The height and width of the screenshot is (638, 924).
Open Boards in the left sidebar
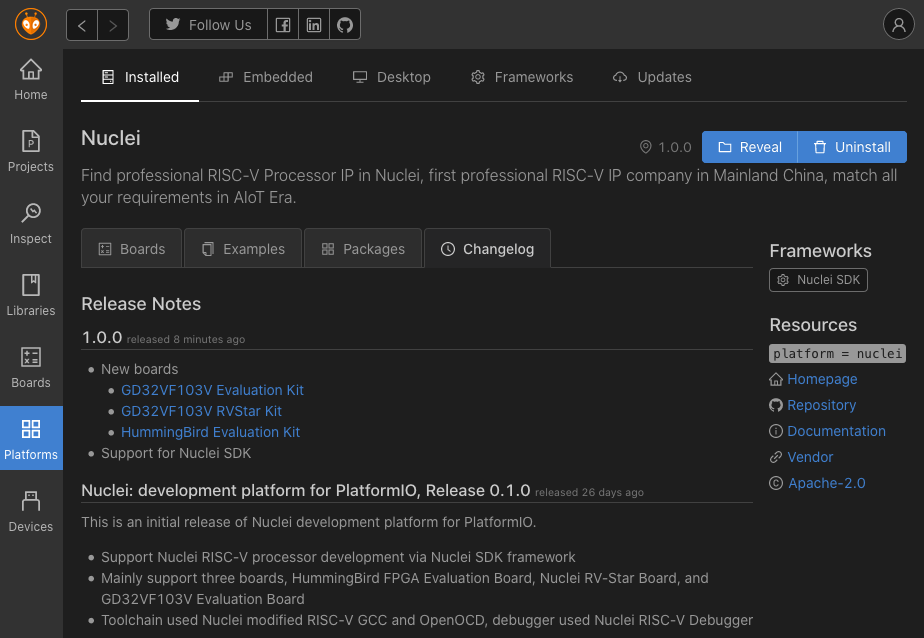click(31, 368)
